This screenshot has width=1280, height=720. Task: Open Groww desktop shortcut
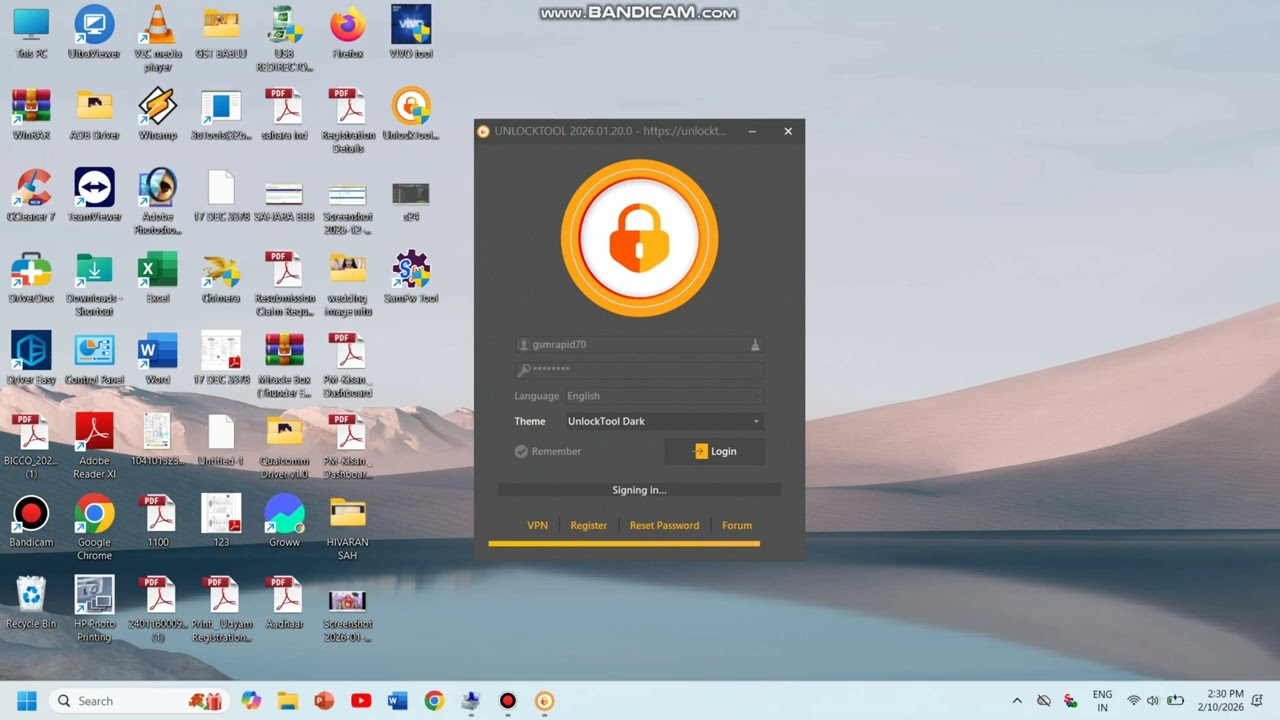(x=284, y=521)
